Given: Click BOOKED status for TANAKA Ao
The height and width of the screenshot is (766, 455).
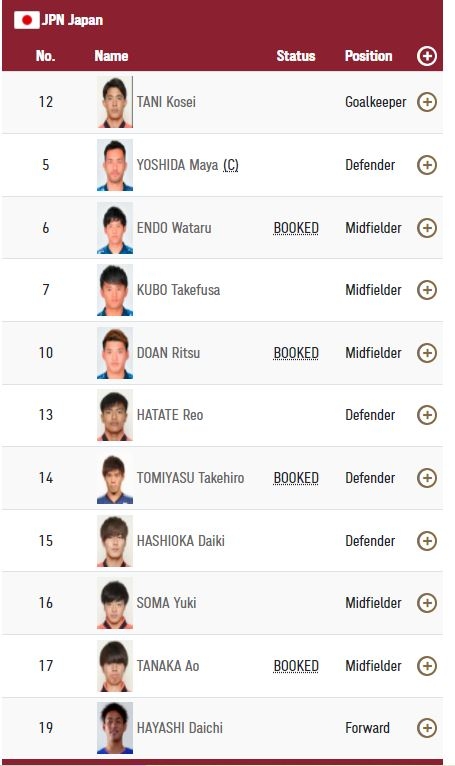Looking at the screenshot, I should (296, 666).
